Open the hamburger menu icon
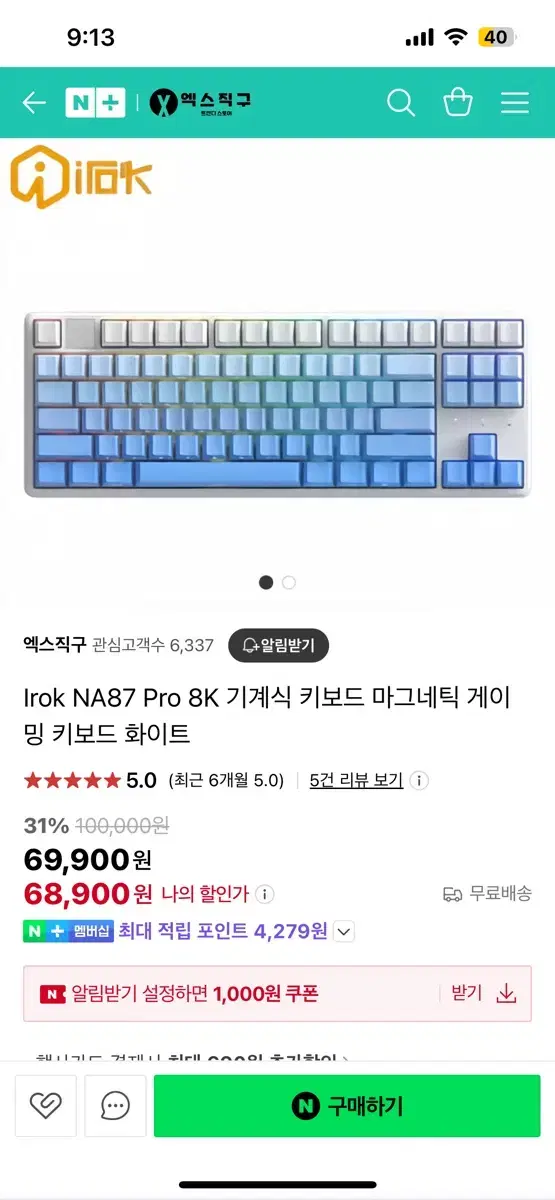 [515, 102]
